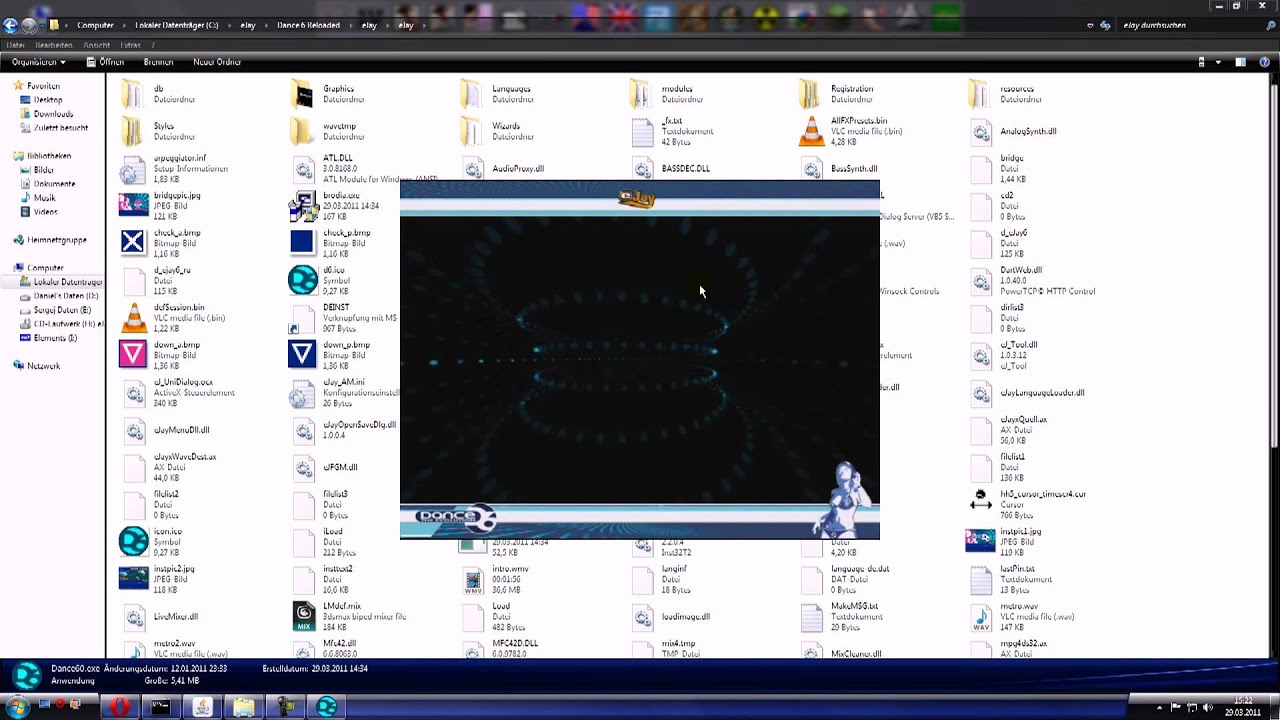The height and width of the screenshot is (720, 1280).
Task: Select Daniel's Daten (D:) drive
Action: [x=66, y=296]
